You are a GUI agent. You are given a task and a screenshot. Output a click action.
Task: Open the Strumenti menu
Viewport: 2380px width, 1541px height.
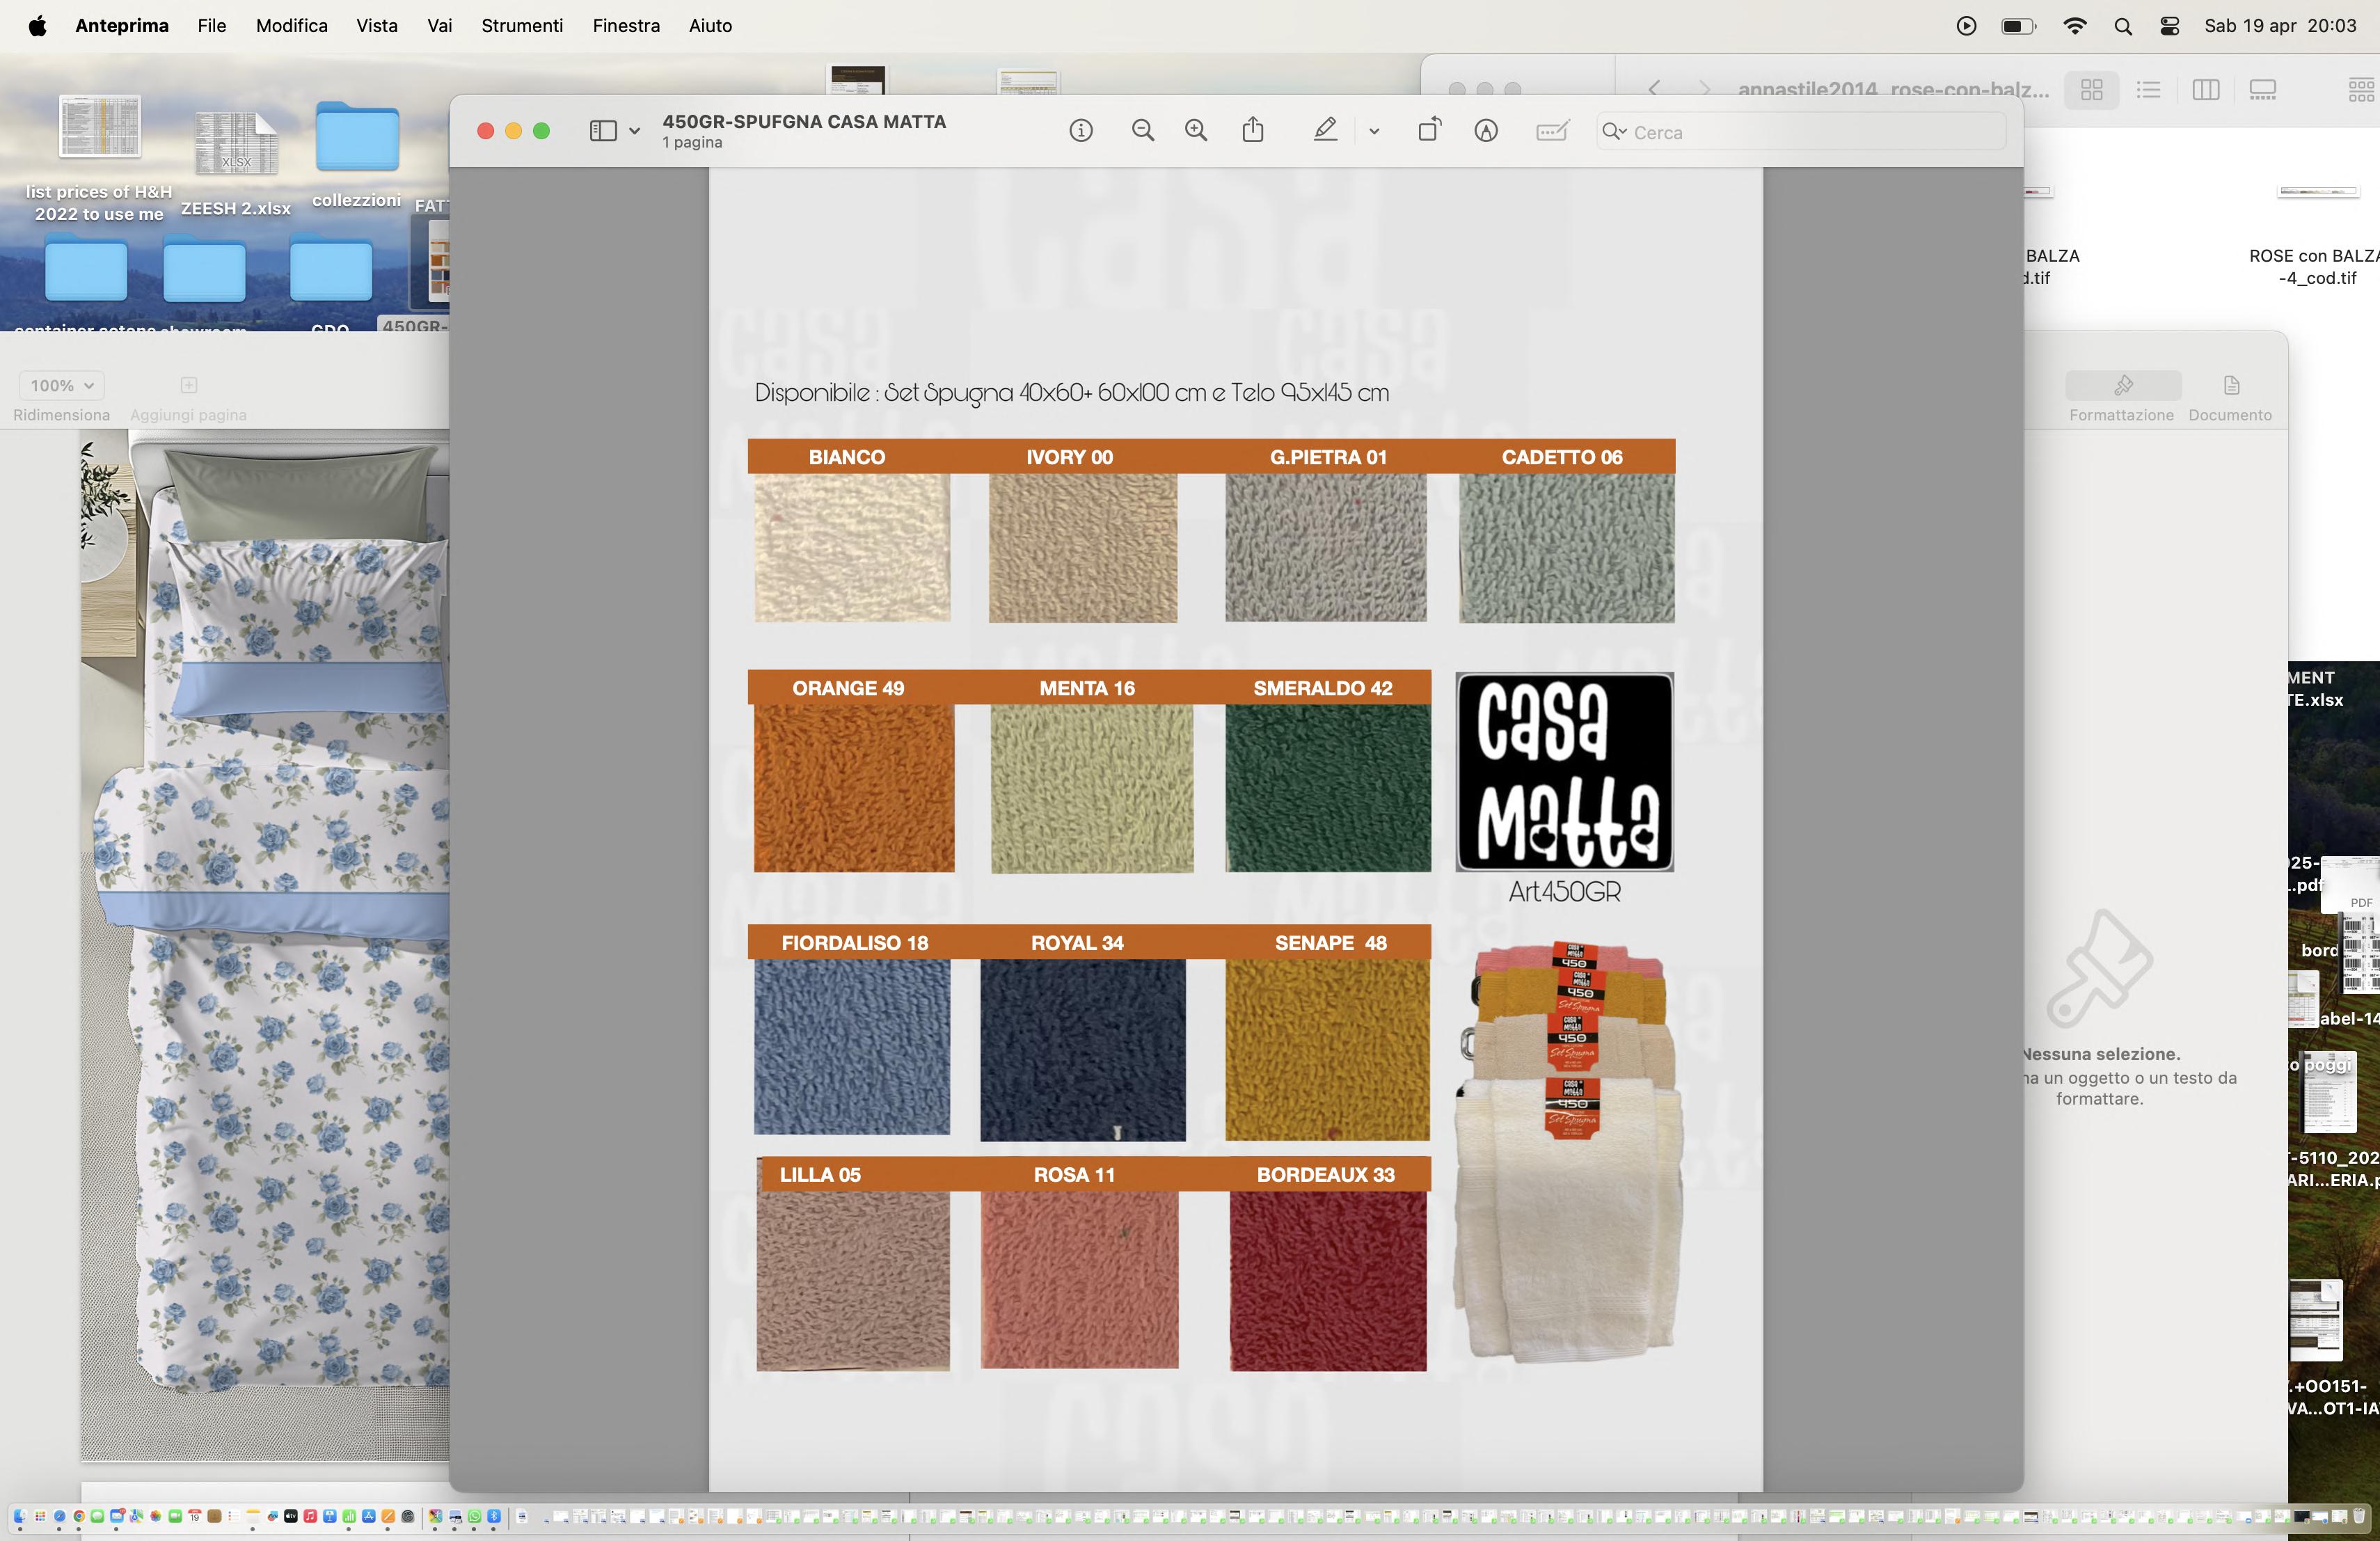[522, 26]
